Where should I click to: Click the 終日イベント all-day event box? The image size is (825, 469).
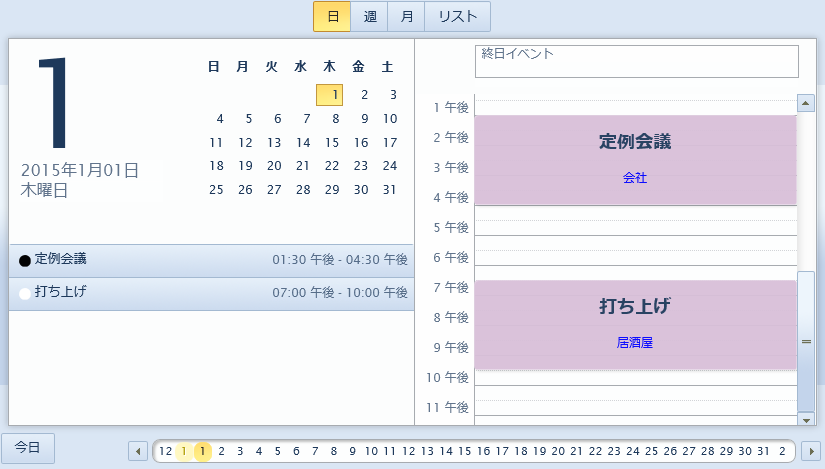point(637,62)
